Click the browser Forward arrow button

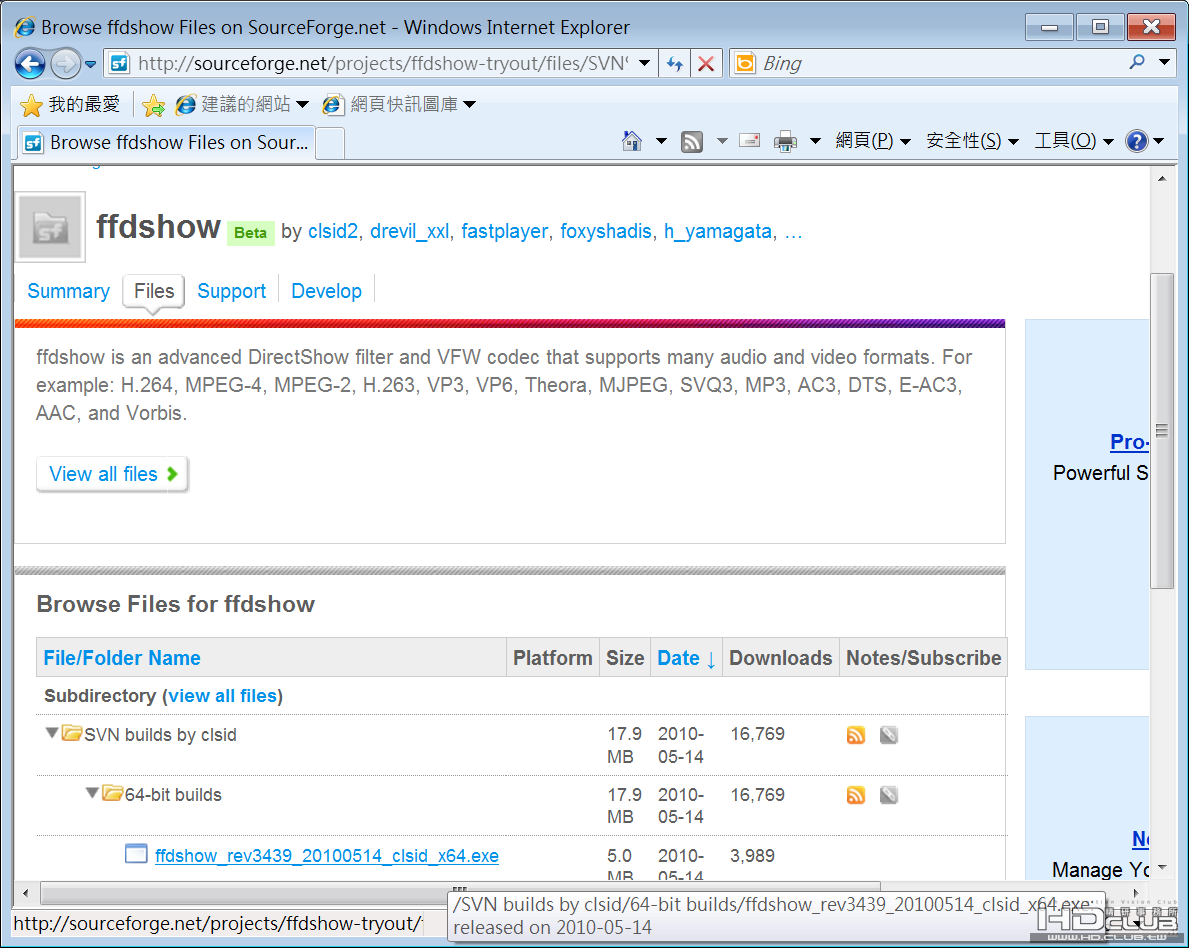(x=65, y=64)
